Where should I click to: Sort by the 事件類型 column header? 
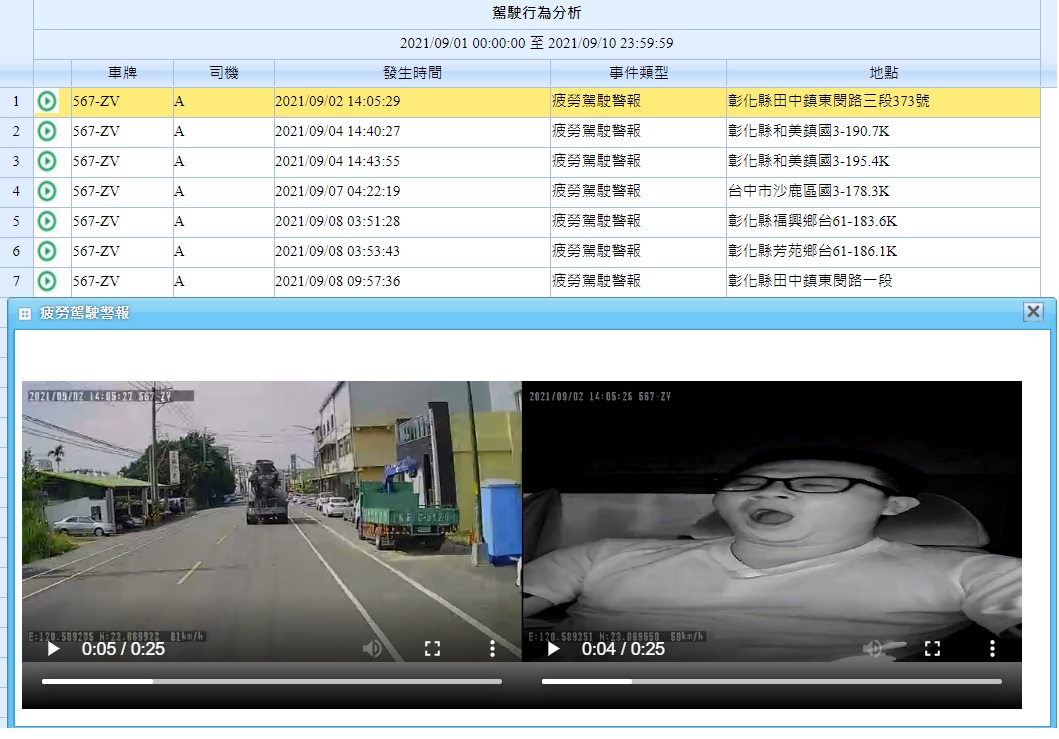[x=638, y=73]
